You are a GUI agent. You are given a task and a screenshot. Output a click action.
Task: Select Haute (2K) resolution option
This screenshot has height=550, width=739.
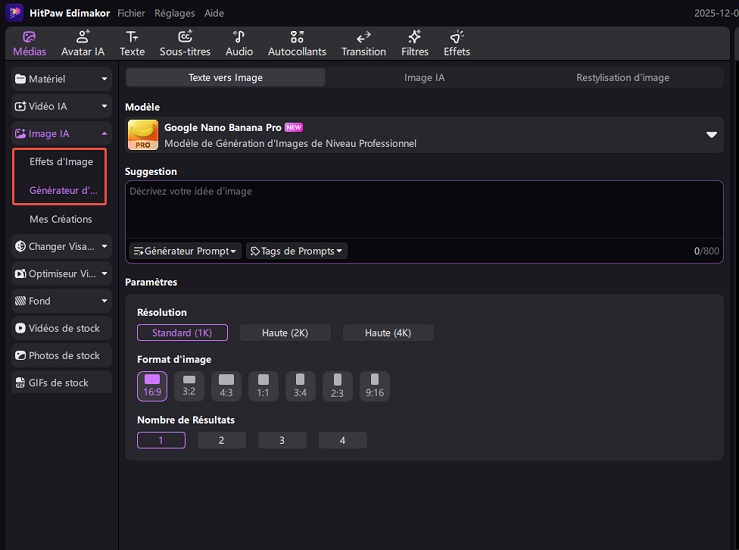[285, 333]
